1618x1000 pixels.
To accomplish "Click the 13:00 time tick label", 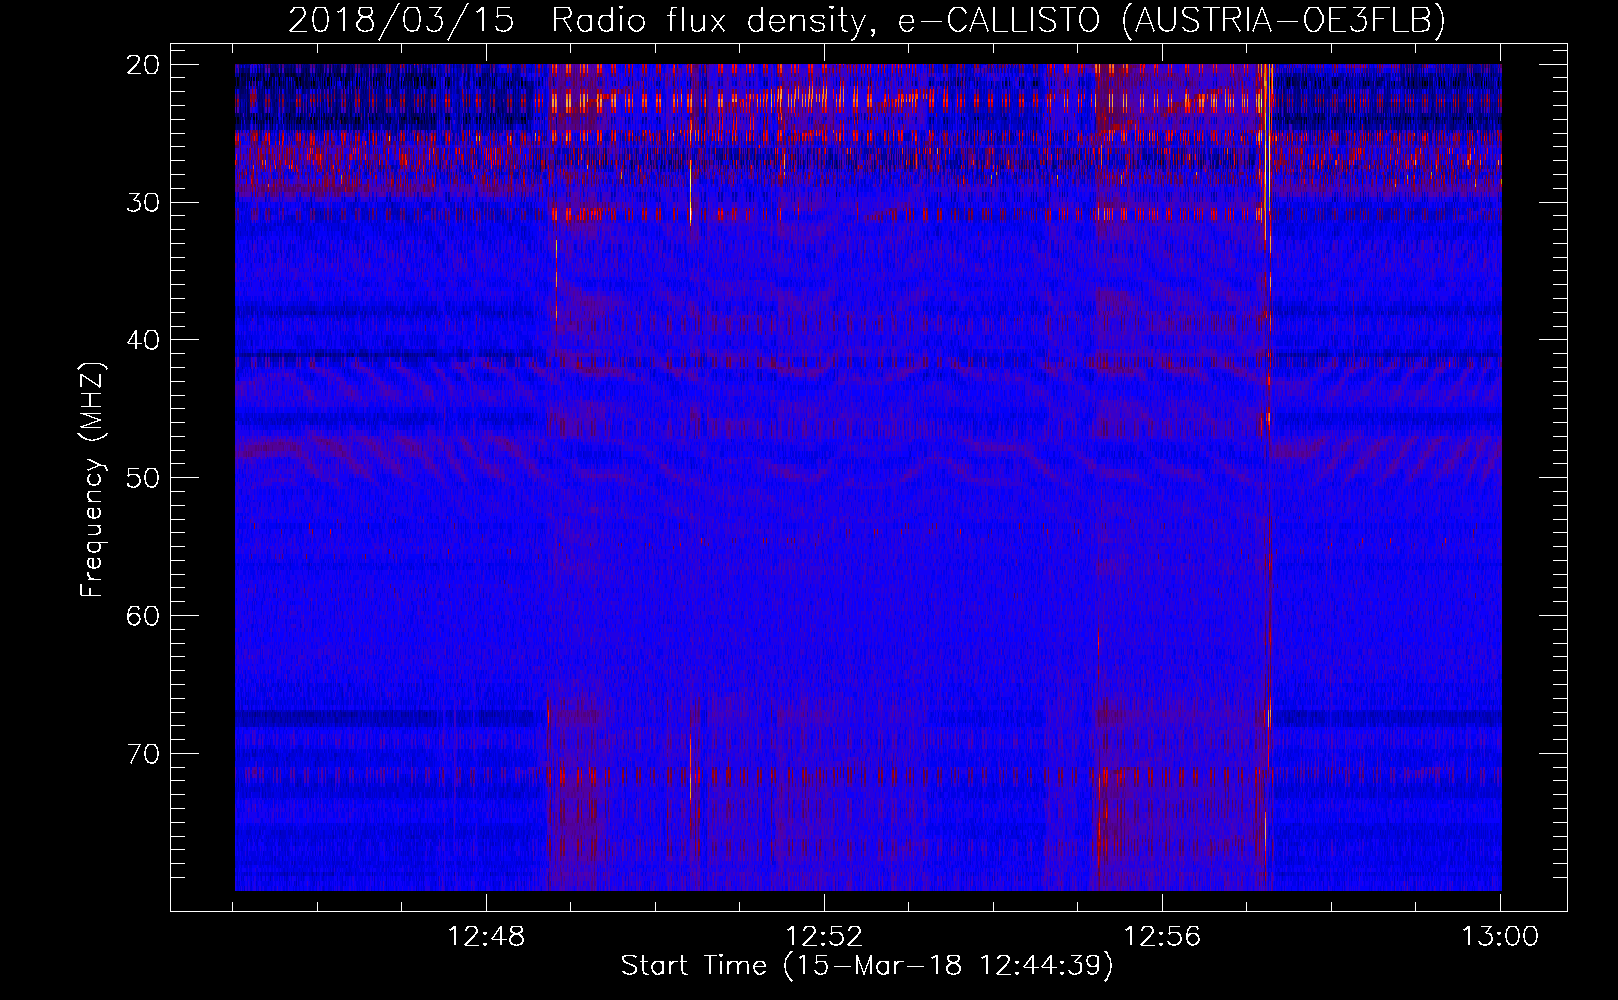I will coord(1500,937).
